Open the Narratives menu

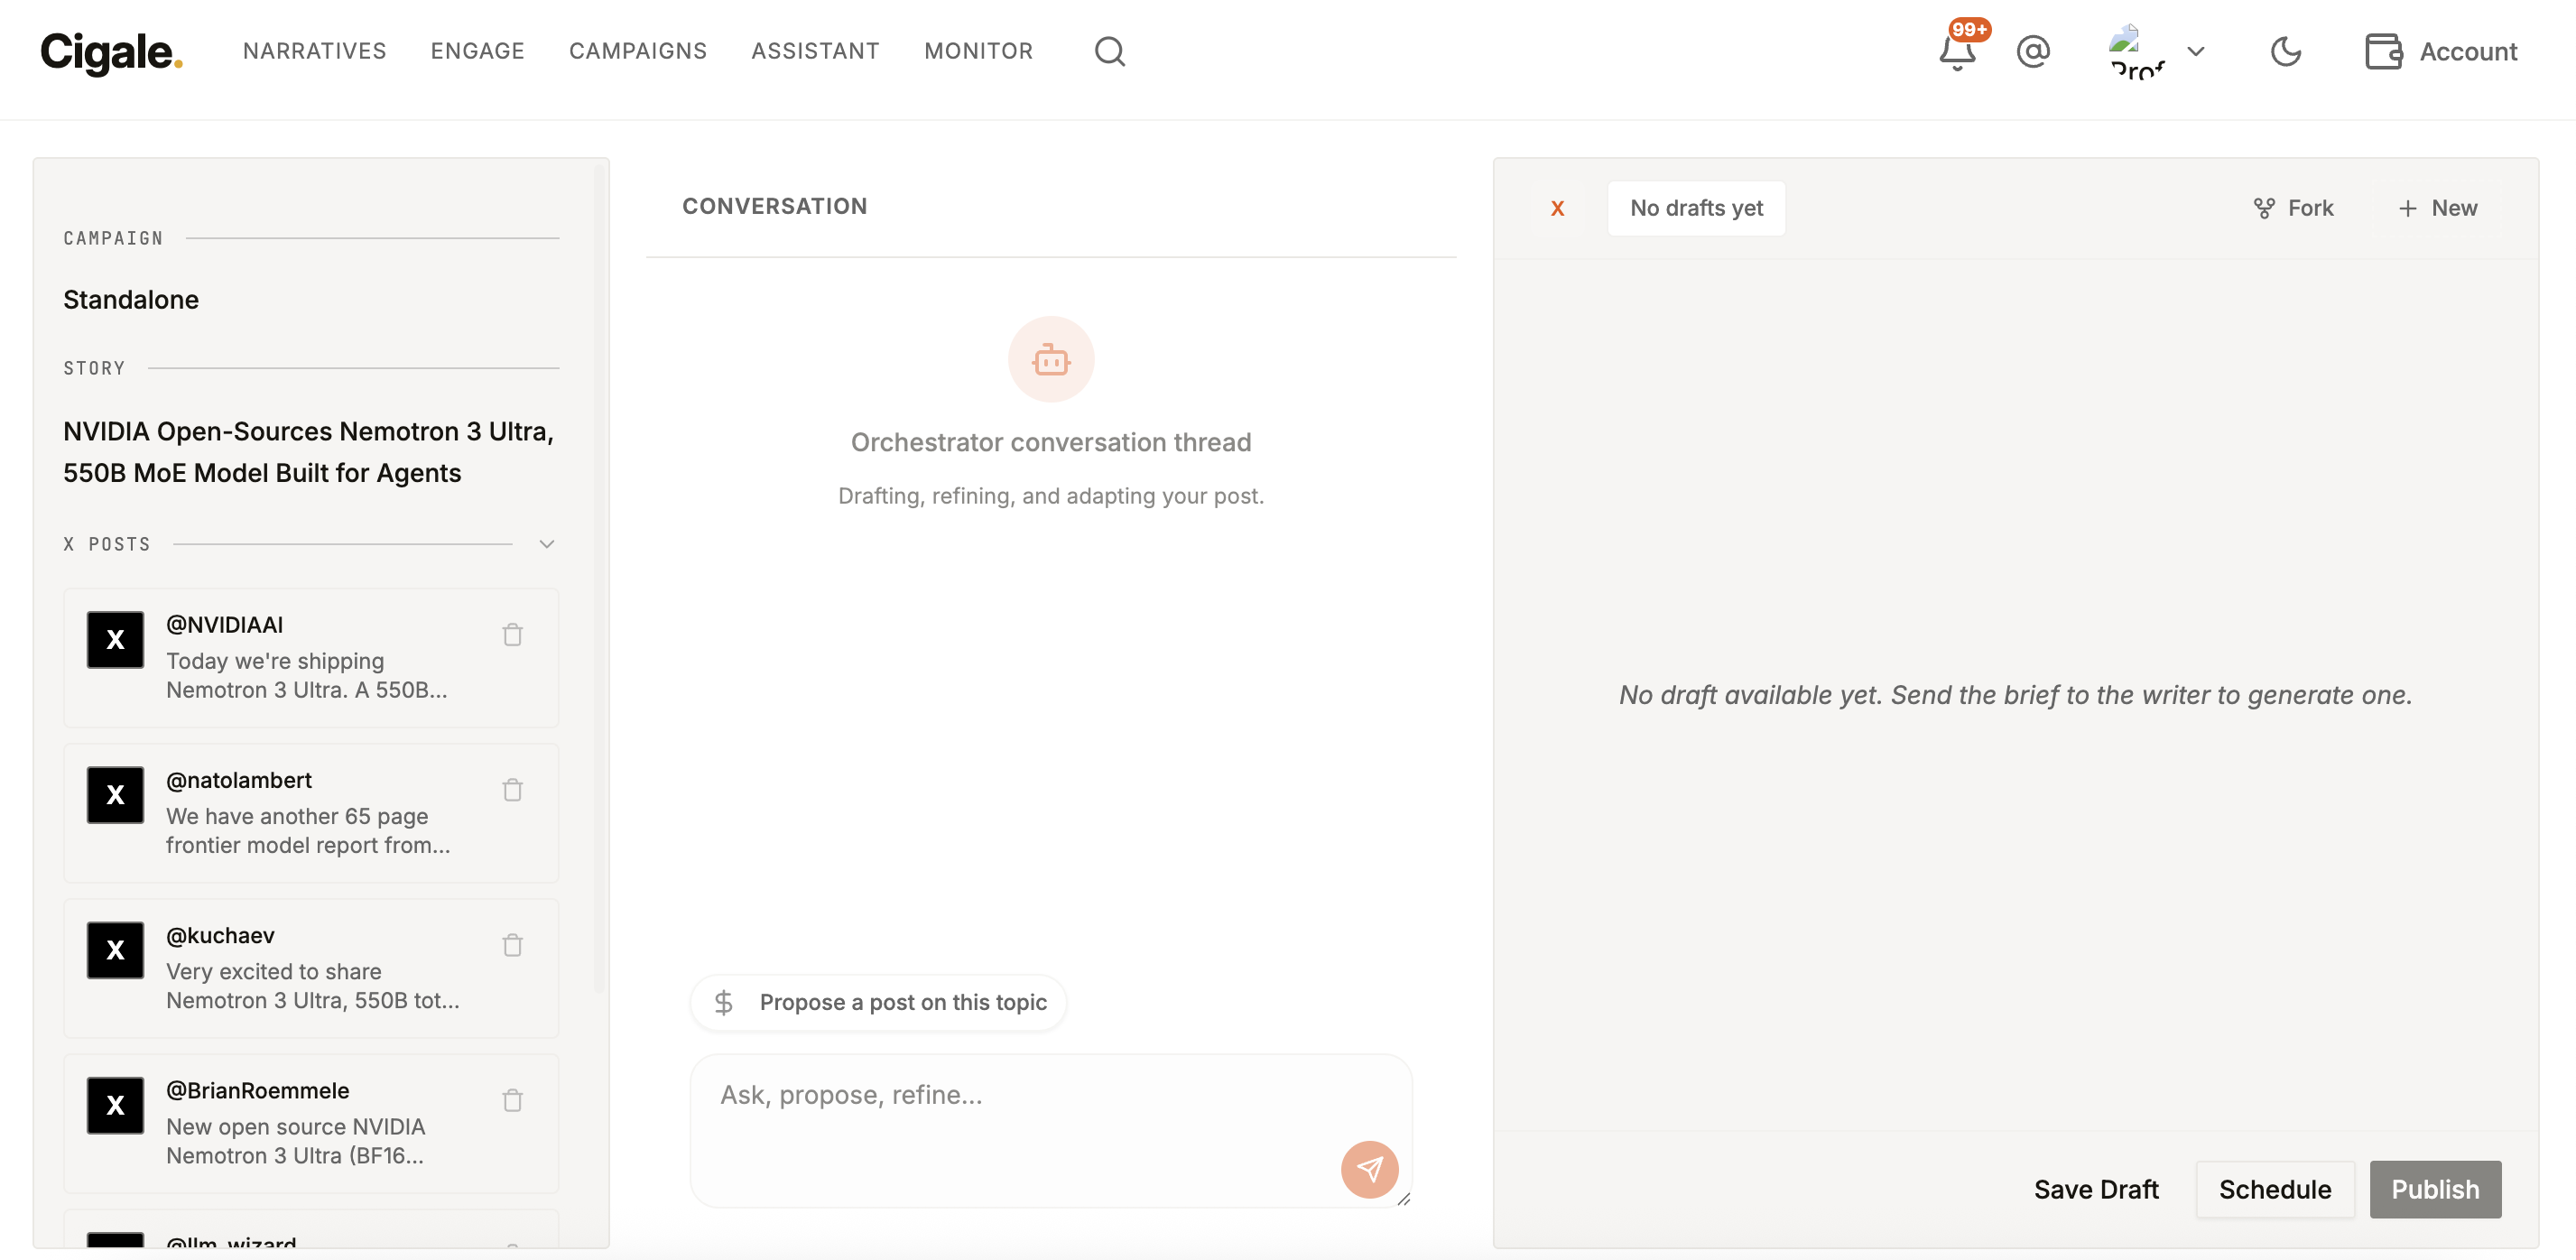314,51
